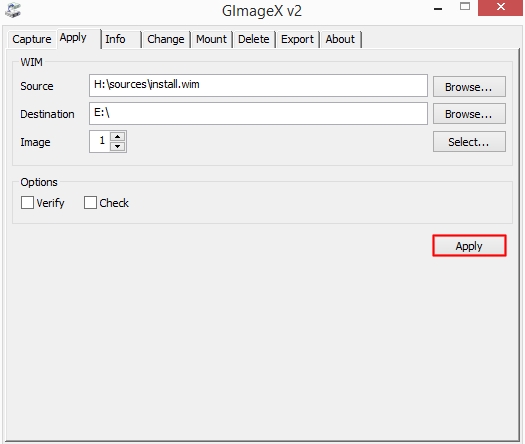Screen dimensions: 525x444
Task: Click the GImageX app icon in title bar
Action: pyautogui.click(x=13, y=10)
